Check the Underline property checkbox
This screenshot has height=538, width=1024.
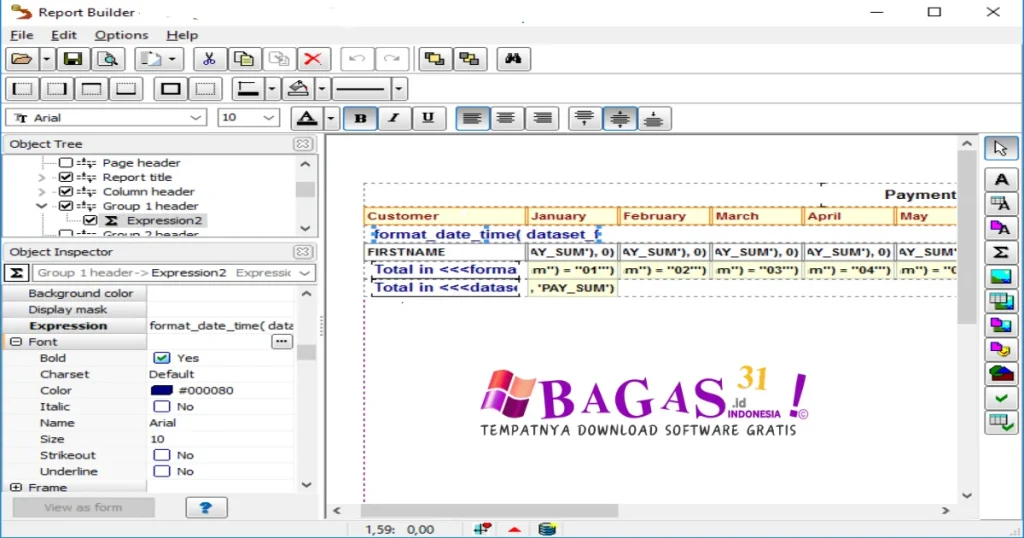tap(161, 471)
